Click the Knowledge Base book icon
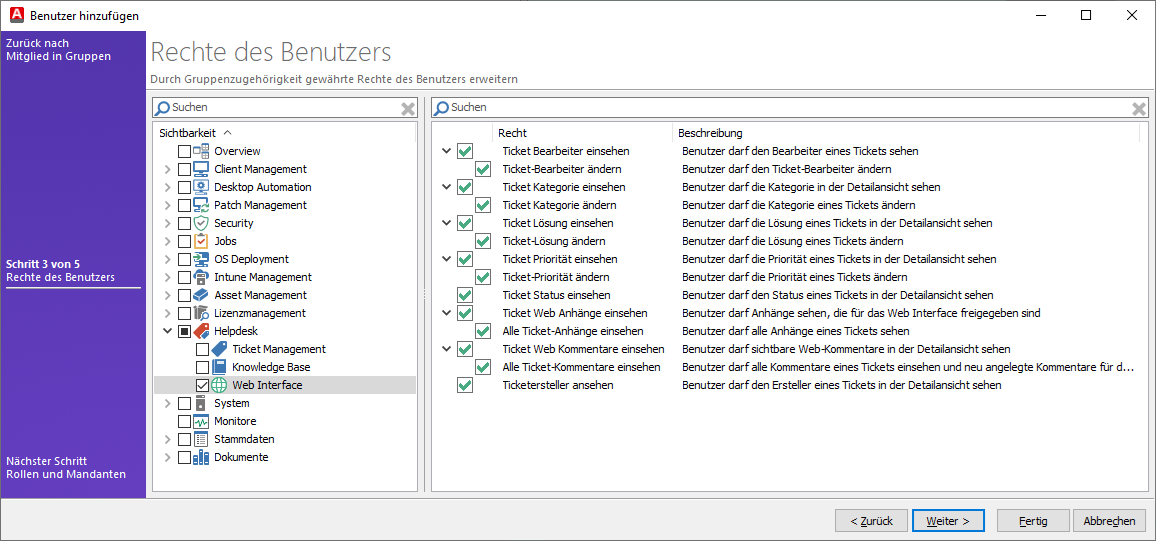Viewport: 1156px width, 541px height. click(x=219, y=367)
